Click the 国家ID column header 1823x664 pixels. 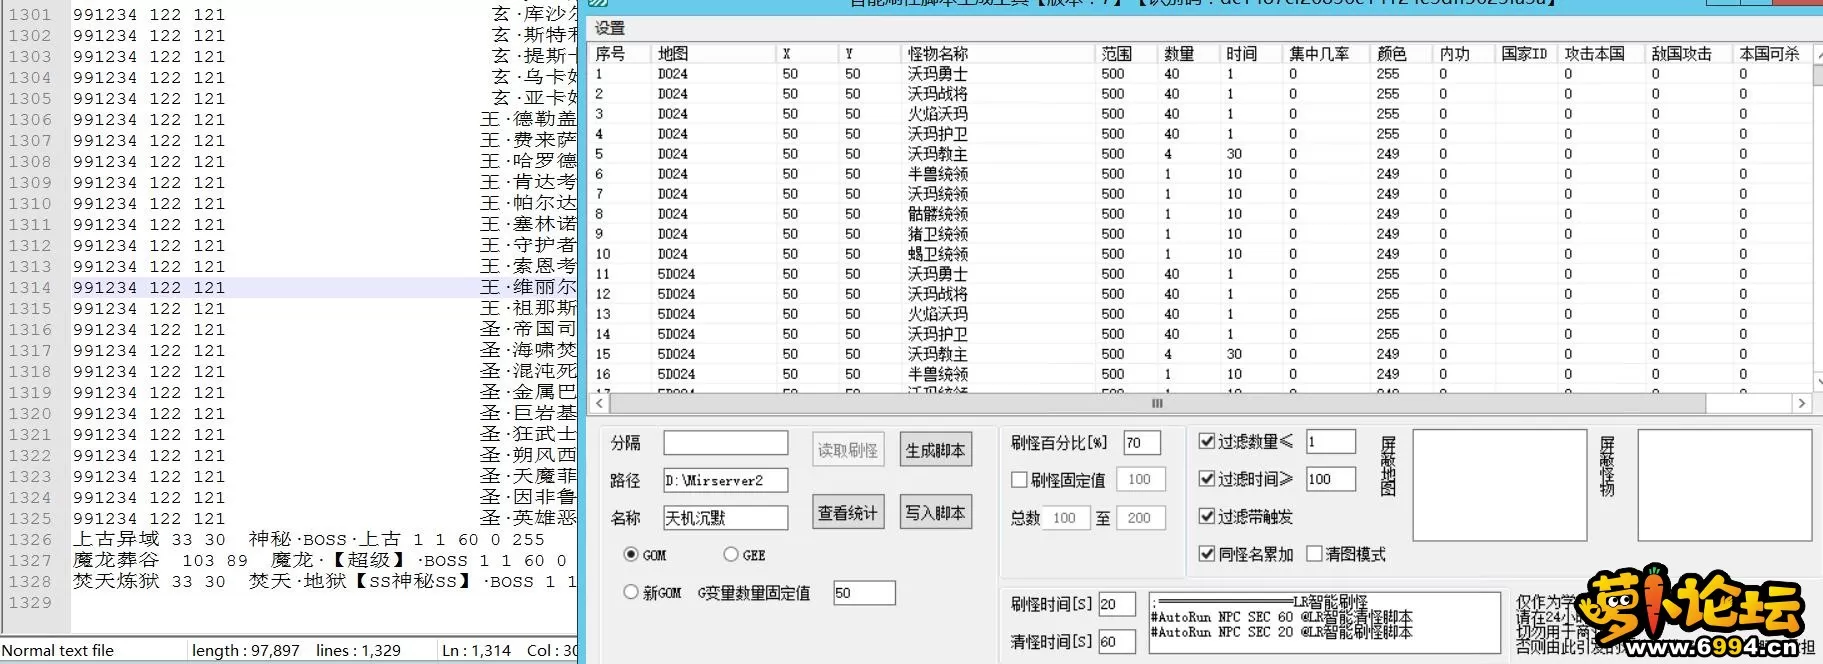click(1527, 54)
